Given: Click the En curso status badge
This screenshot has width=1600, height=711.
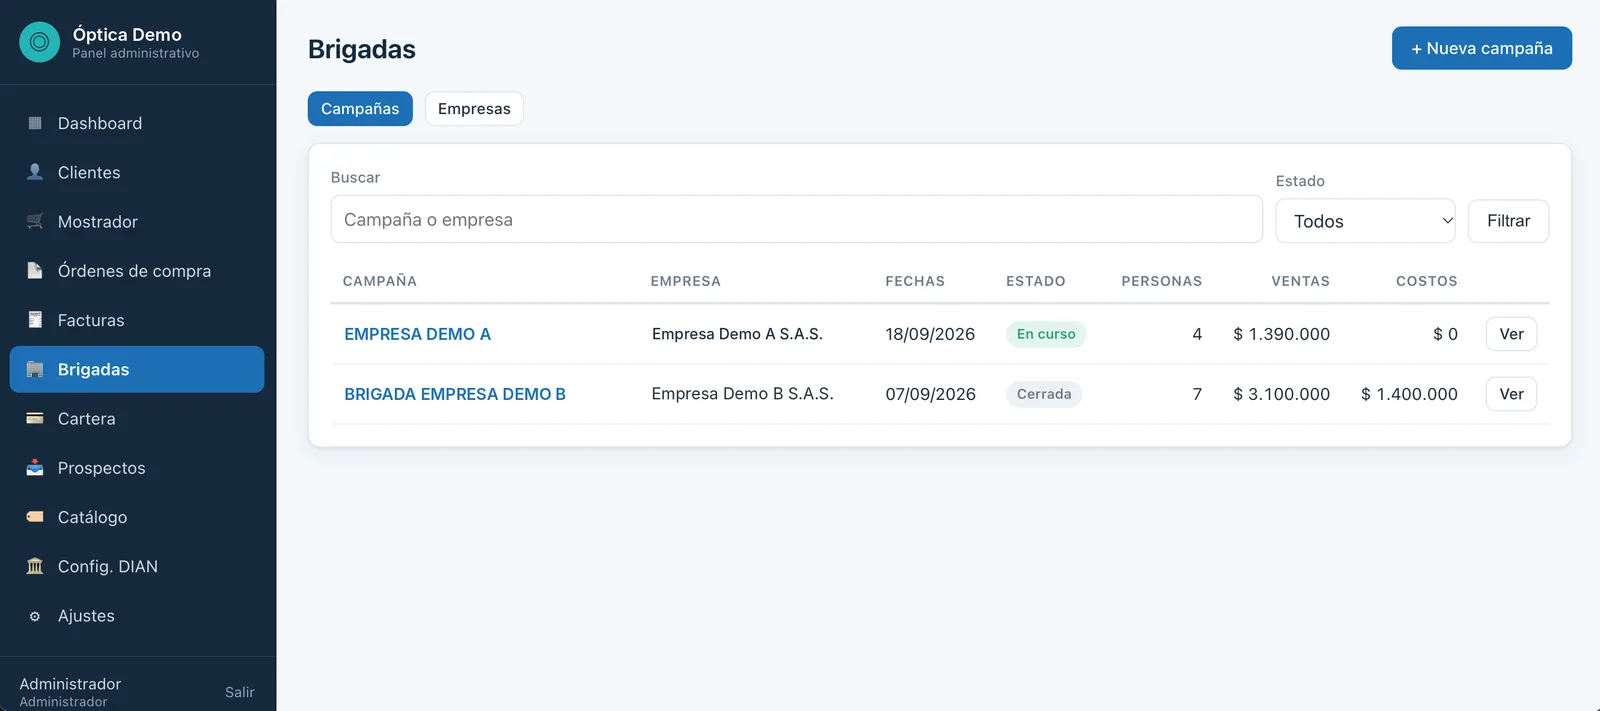Looking at the screenshot, I should 1046,334.
